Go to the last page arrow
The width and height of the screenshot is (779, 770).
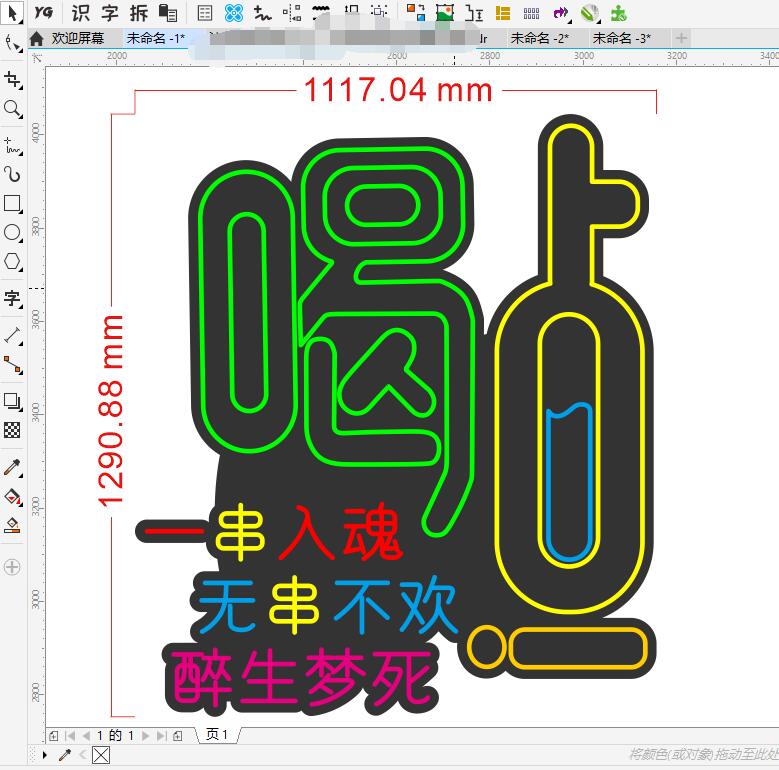[x=161, y=736]
